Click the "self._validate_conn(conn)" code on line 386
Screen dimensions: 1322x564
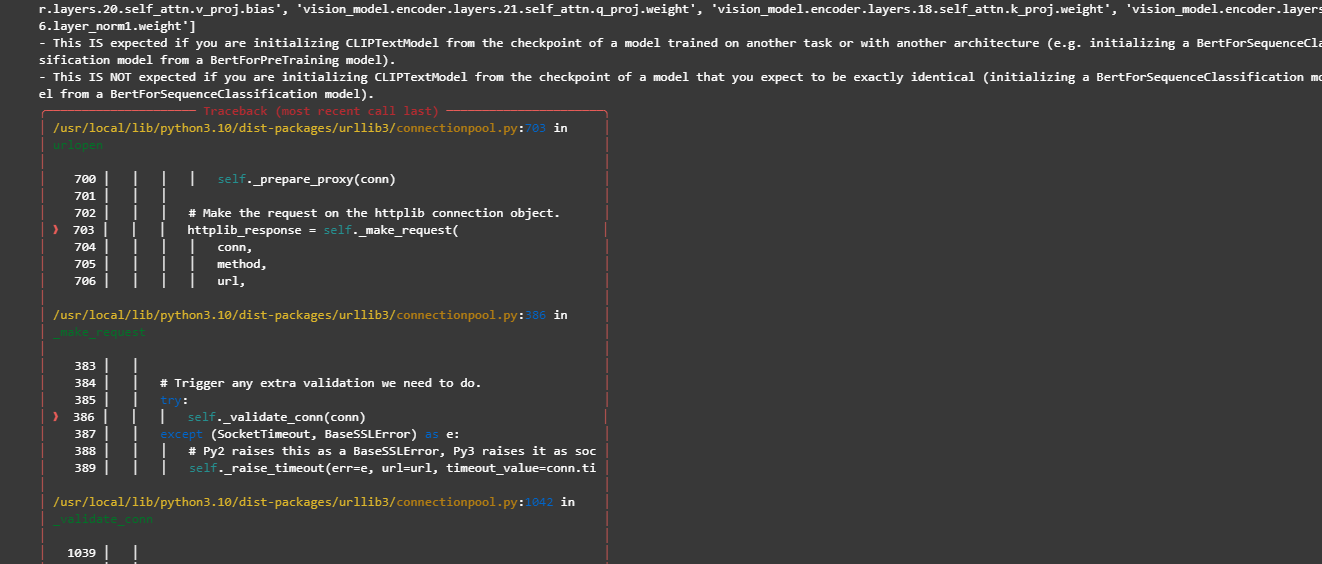tap(276, 417)
